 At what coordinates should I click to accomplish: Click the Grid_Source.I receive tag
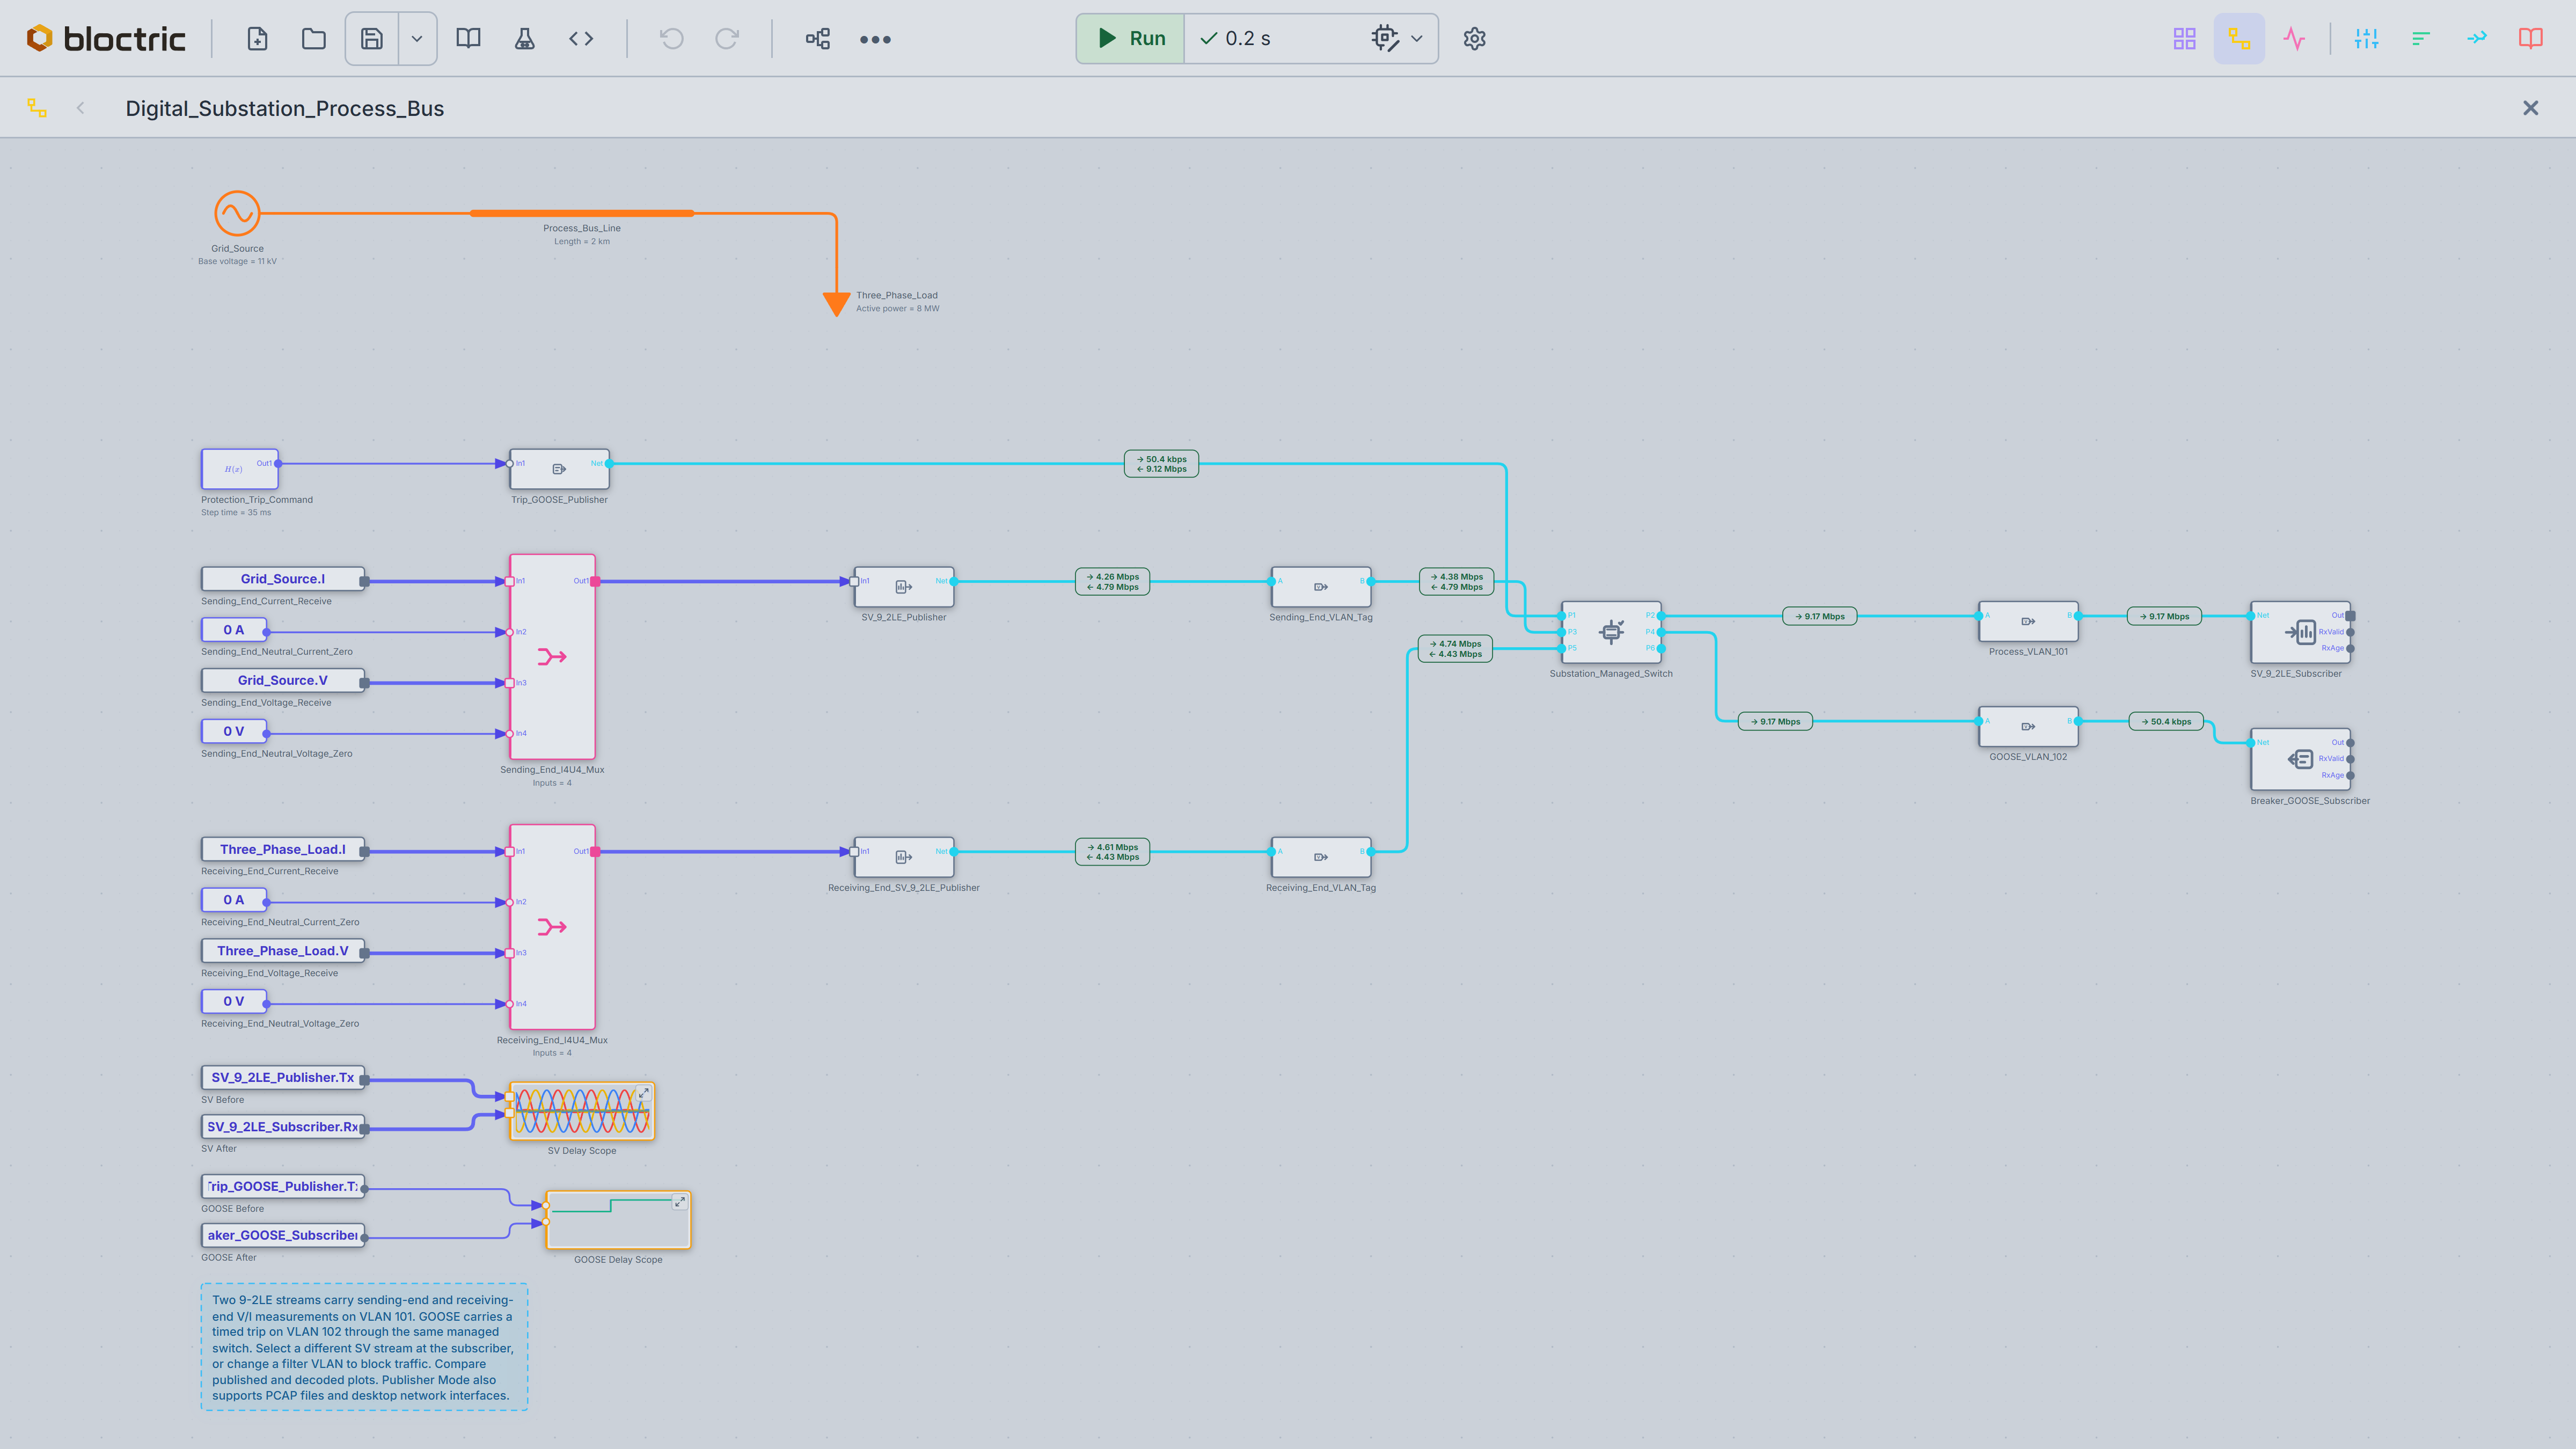point(283,579)
